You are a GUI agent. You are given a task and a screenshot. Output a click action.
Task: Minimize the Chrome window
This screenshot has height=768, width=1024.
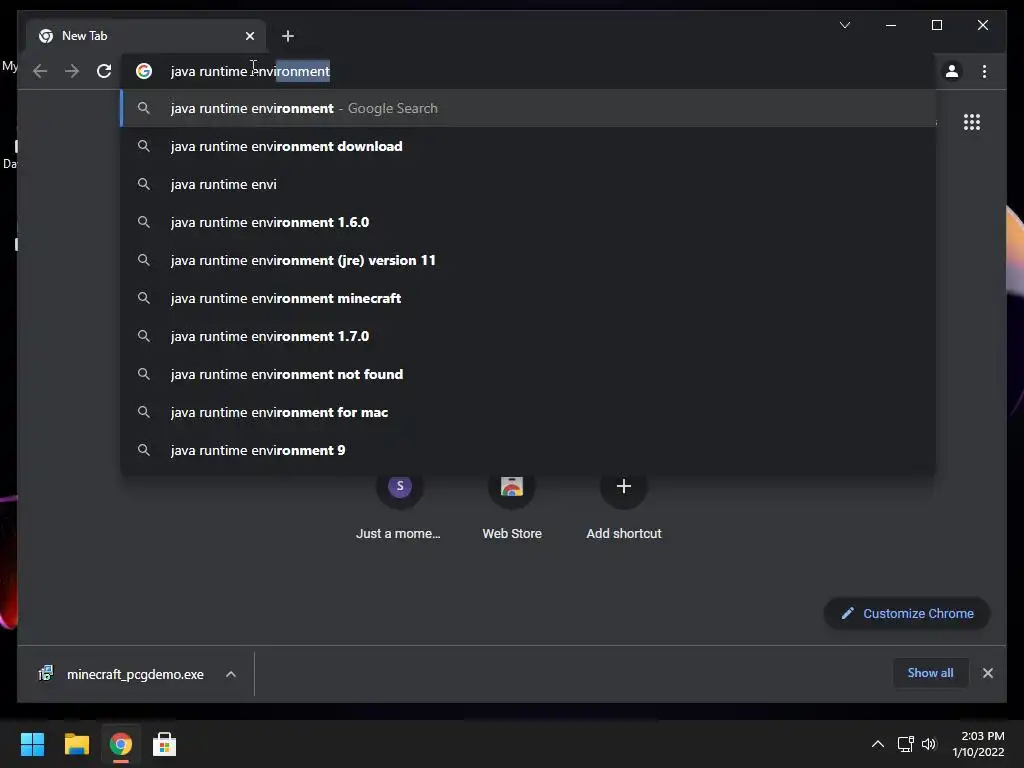pyautogui.click(x=891, y=25)
